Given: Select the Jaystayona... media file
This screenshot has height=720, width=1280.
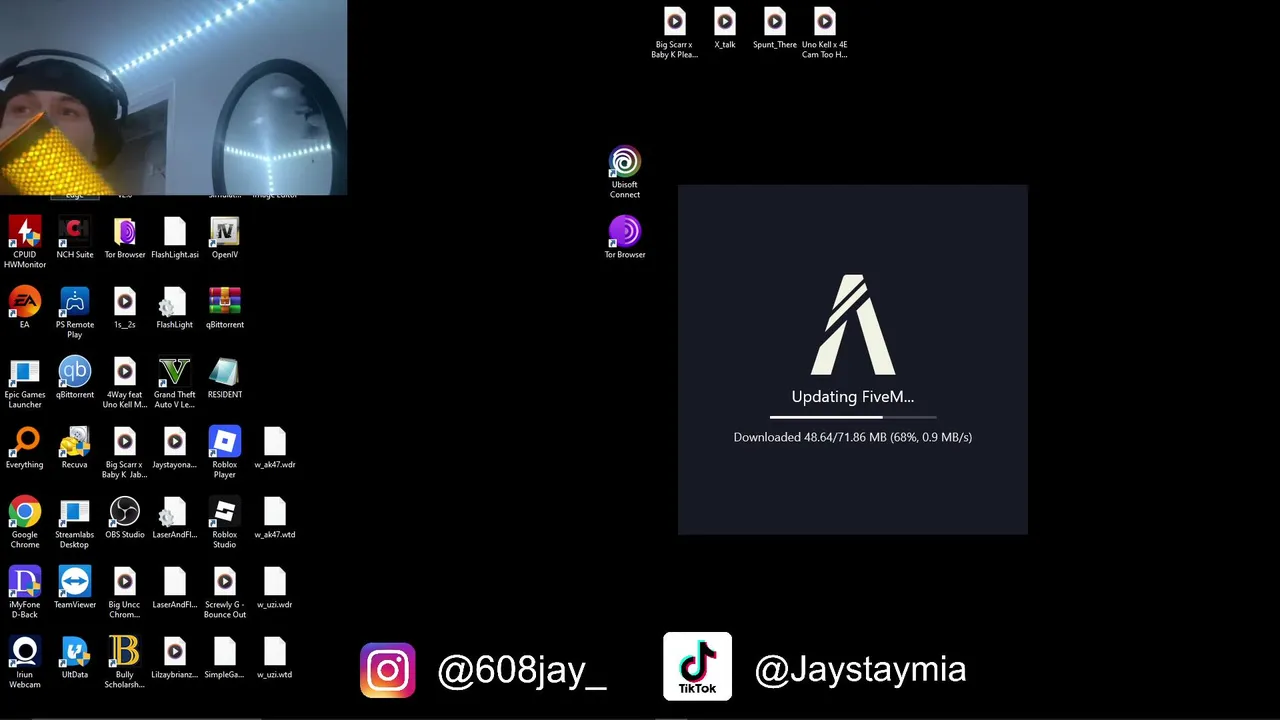Looking at the screenshot, I should (x=175, y=448).
